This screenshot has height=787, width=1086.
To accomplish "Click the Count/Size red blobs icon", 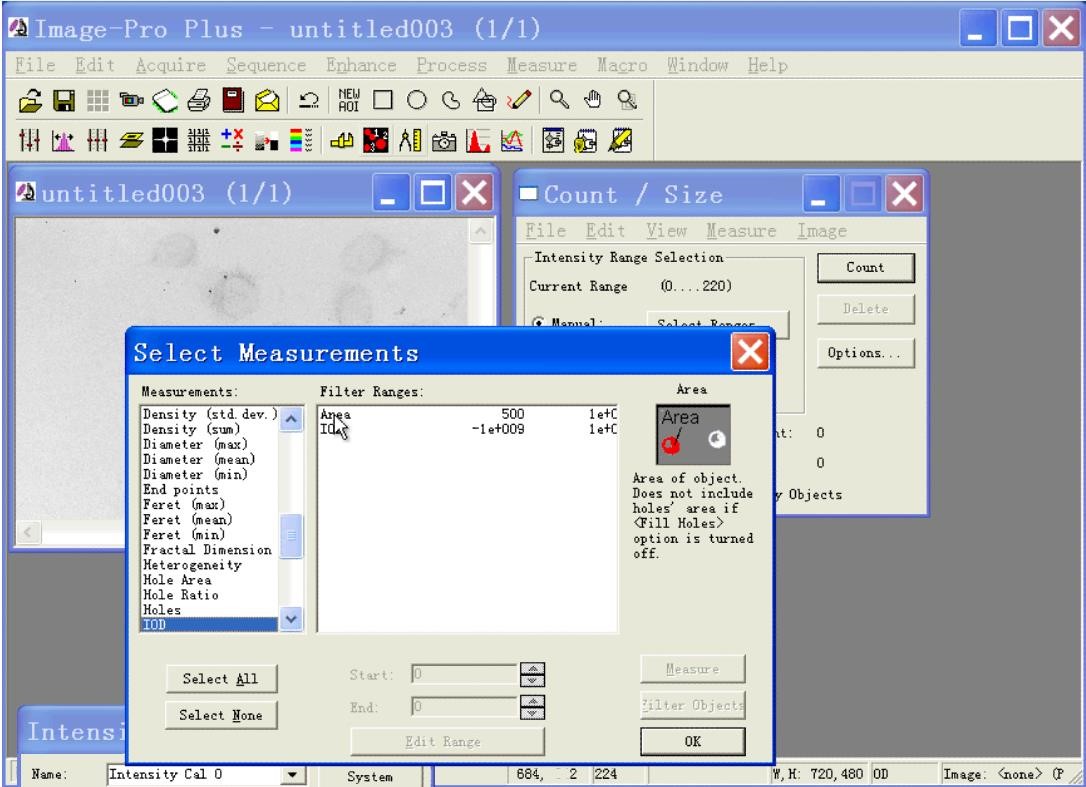I will [375, 141].
